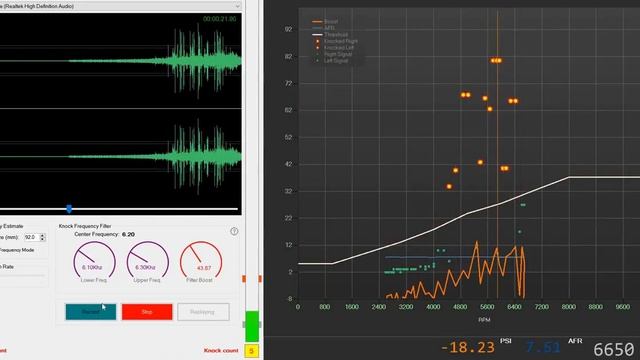Click the blue playback position marker
The image size is (640, 360).
pos(69,209)
